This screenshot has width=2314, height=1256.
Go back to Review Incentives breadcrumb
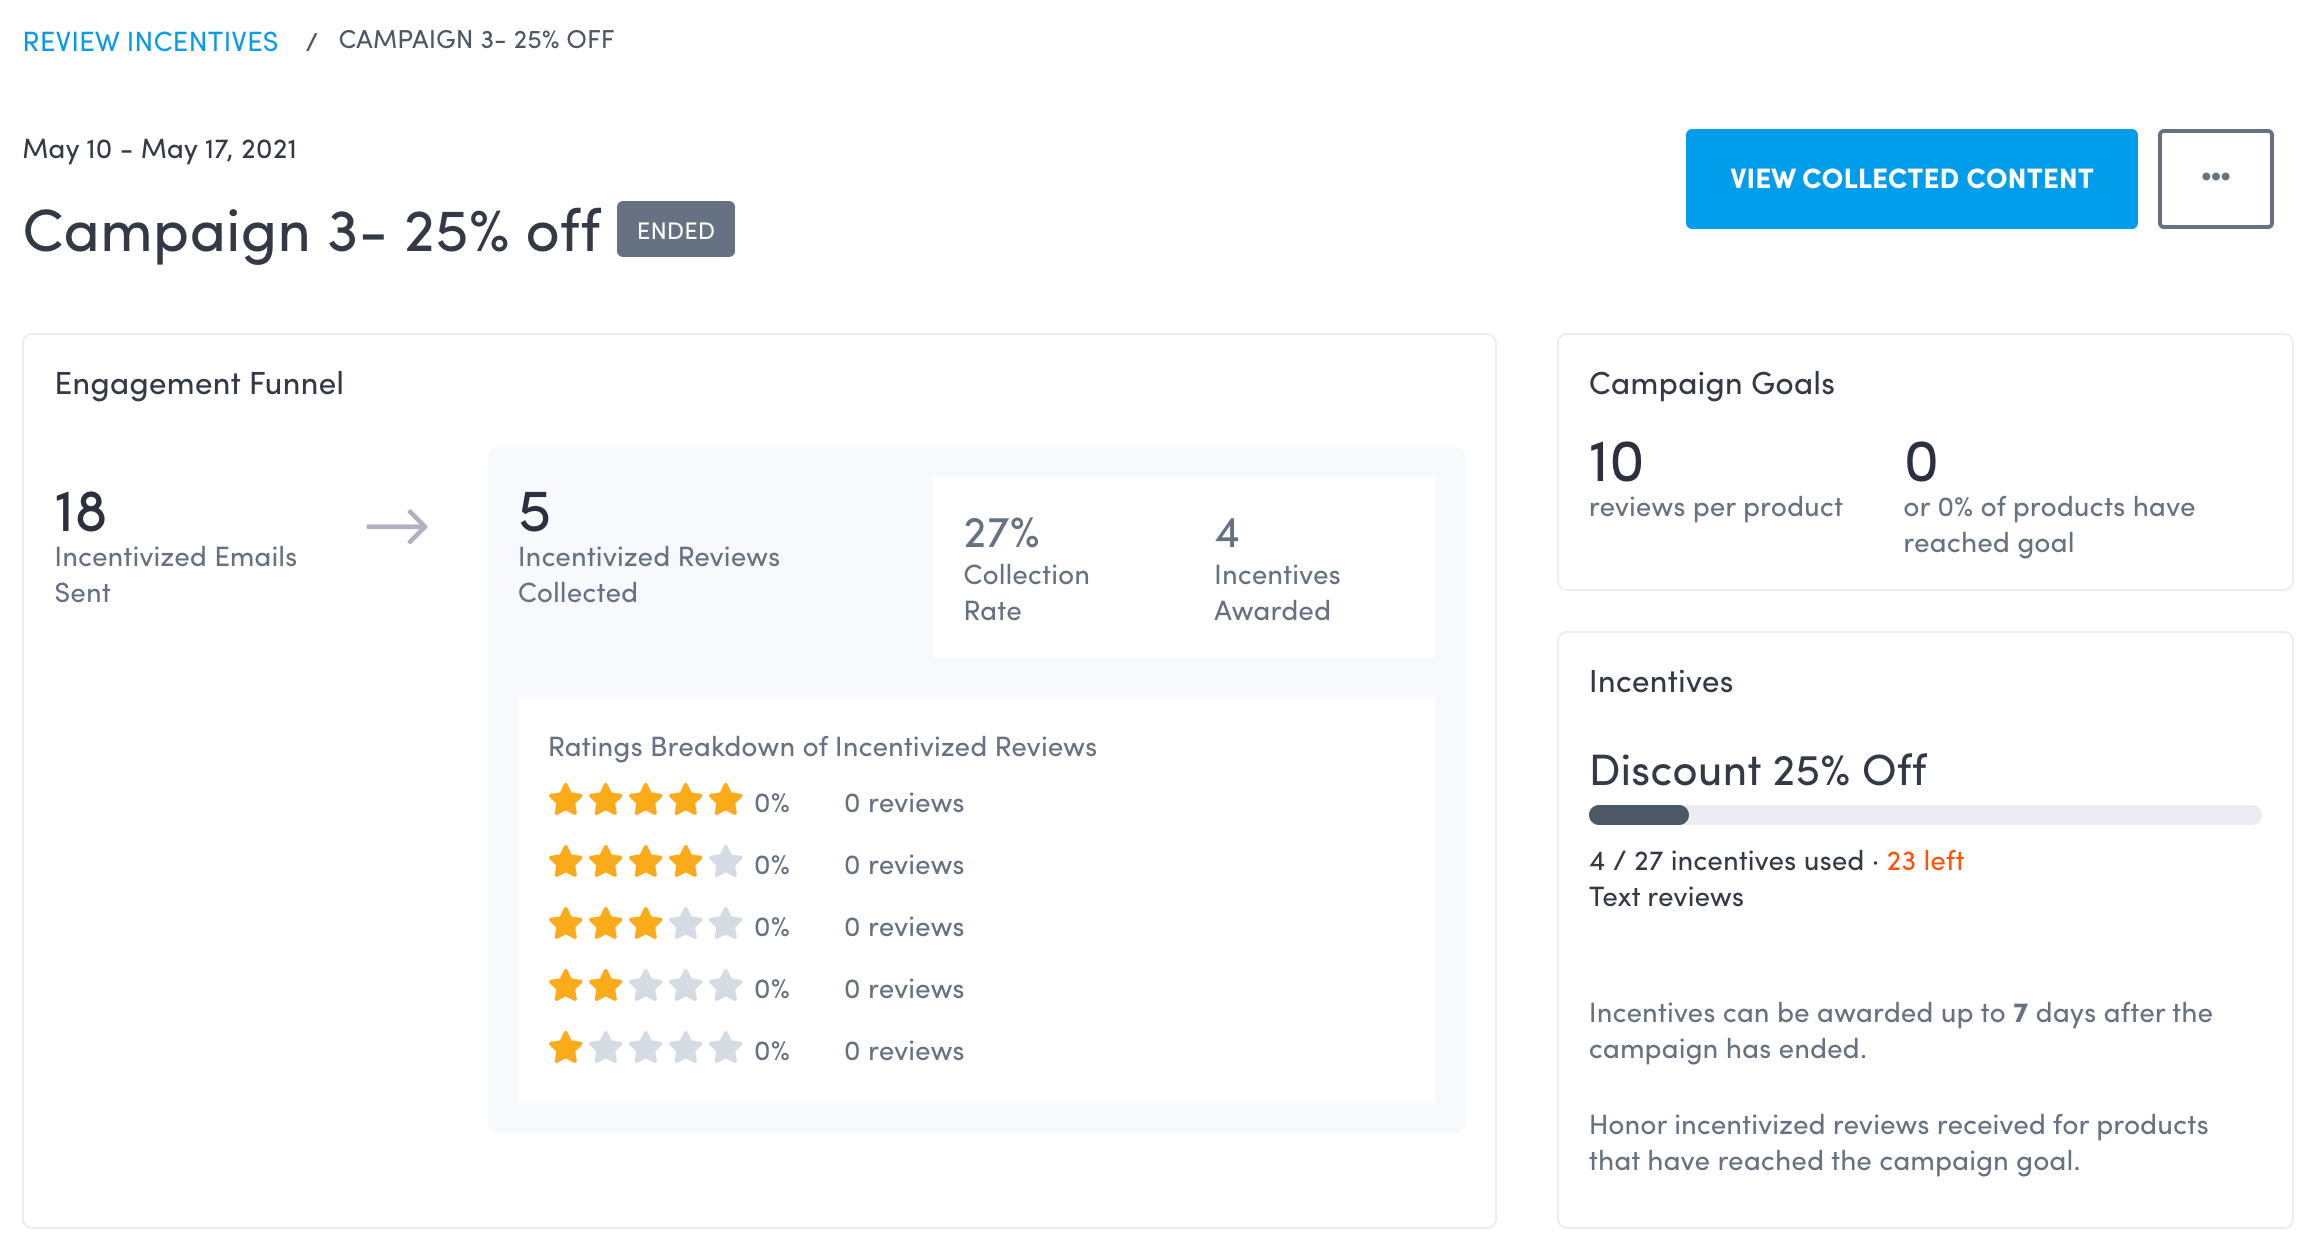(150, 41)
